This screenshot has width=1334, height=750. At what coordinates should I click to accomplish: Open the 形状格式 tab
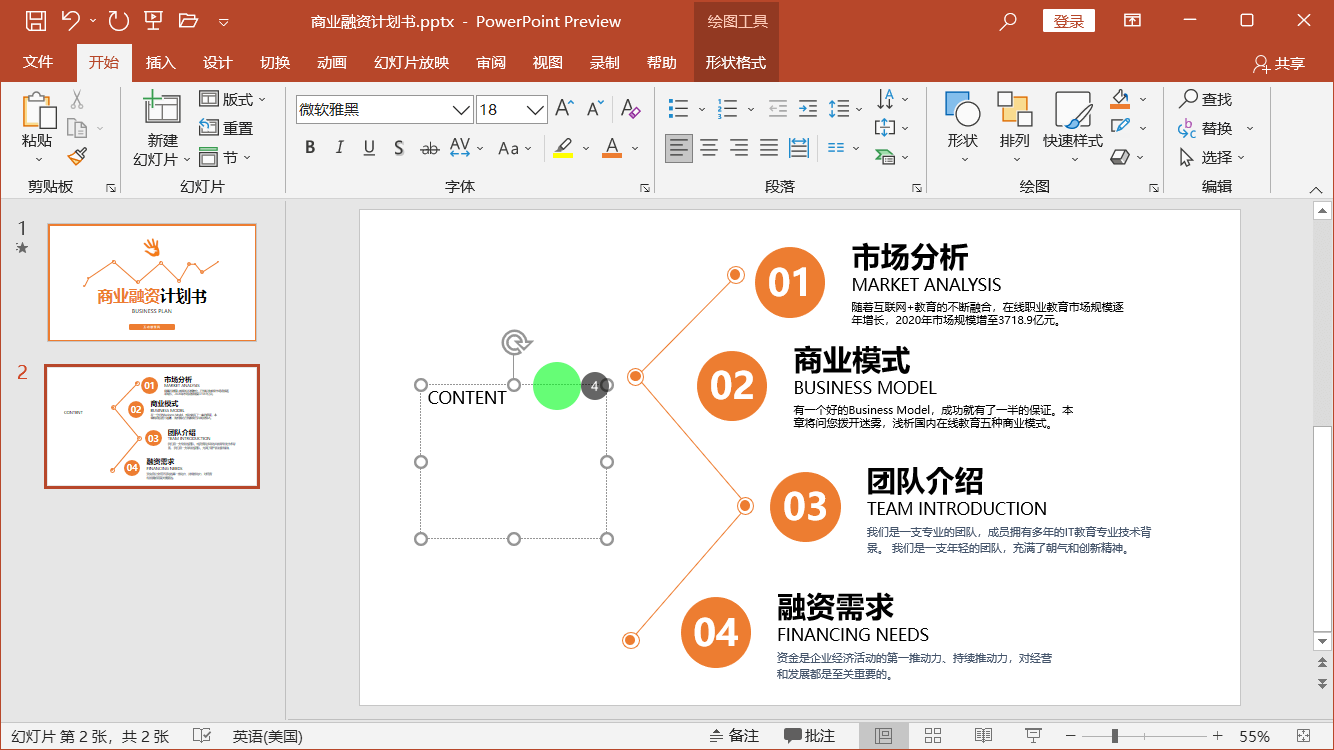click(735, 62)
